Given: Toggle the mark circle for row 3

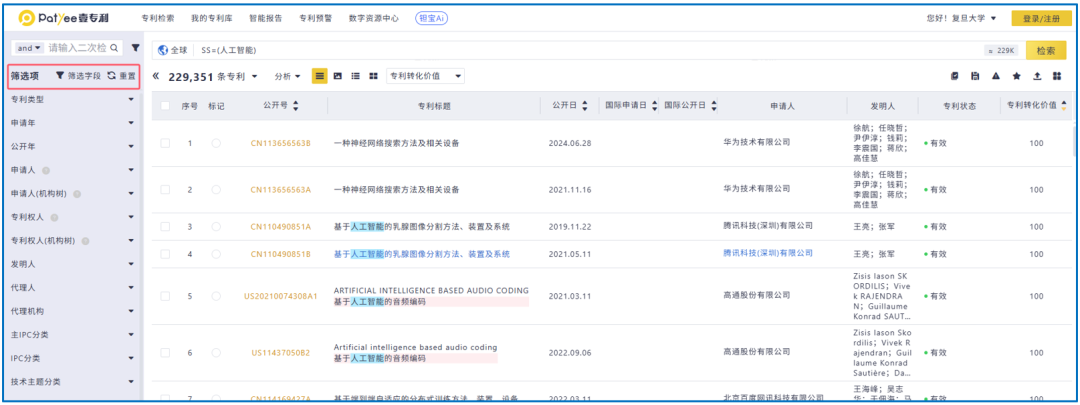Looking at the screenshot, I should (216, 227).
